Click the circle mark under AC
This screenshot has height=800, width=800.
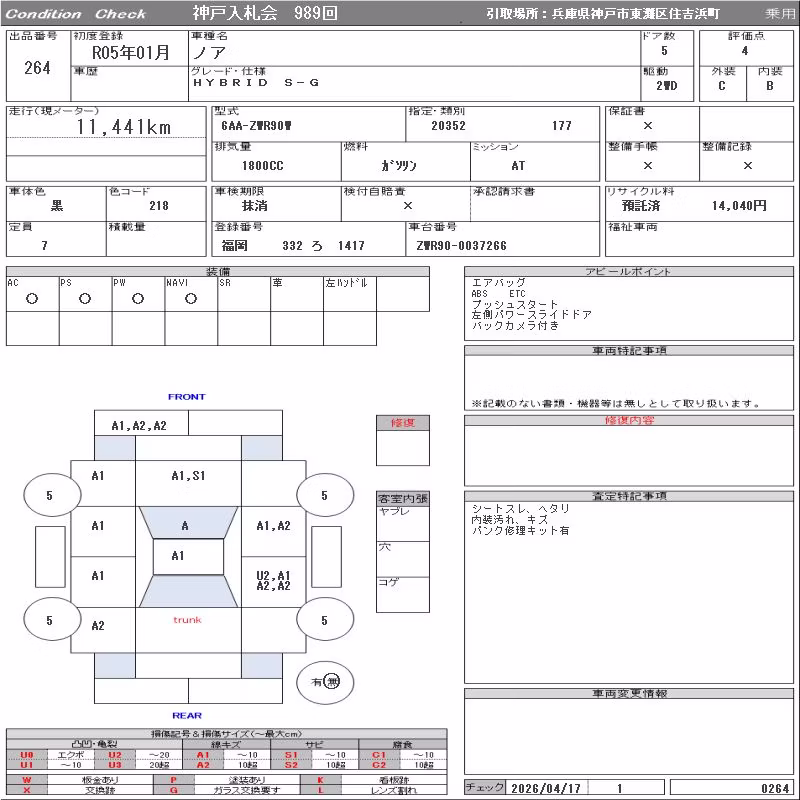32,299
